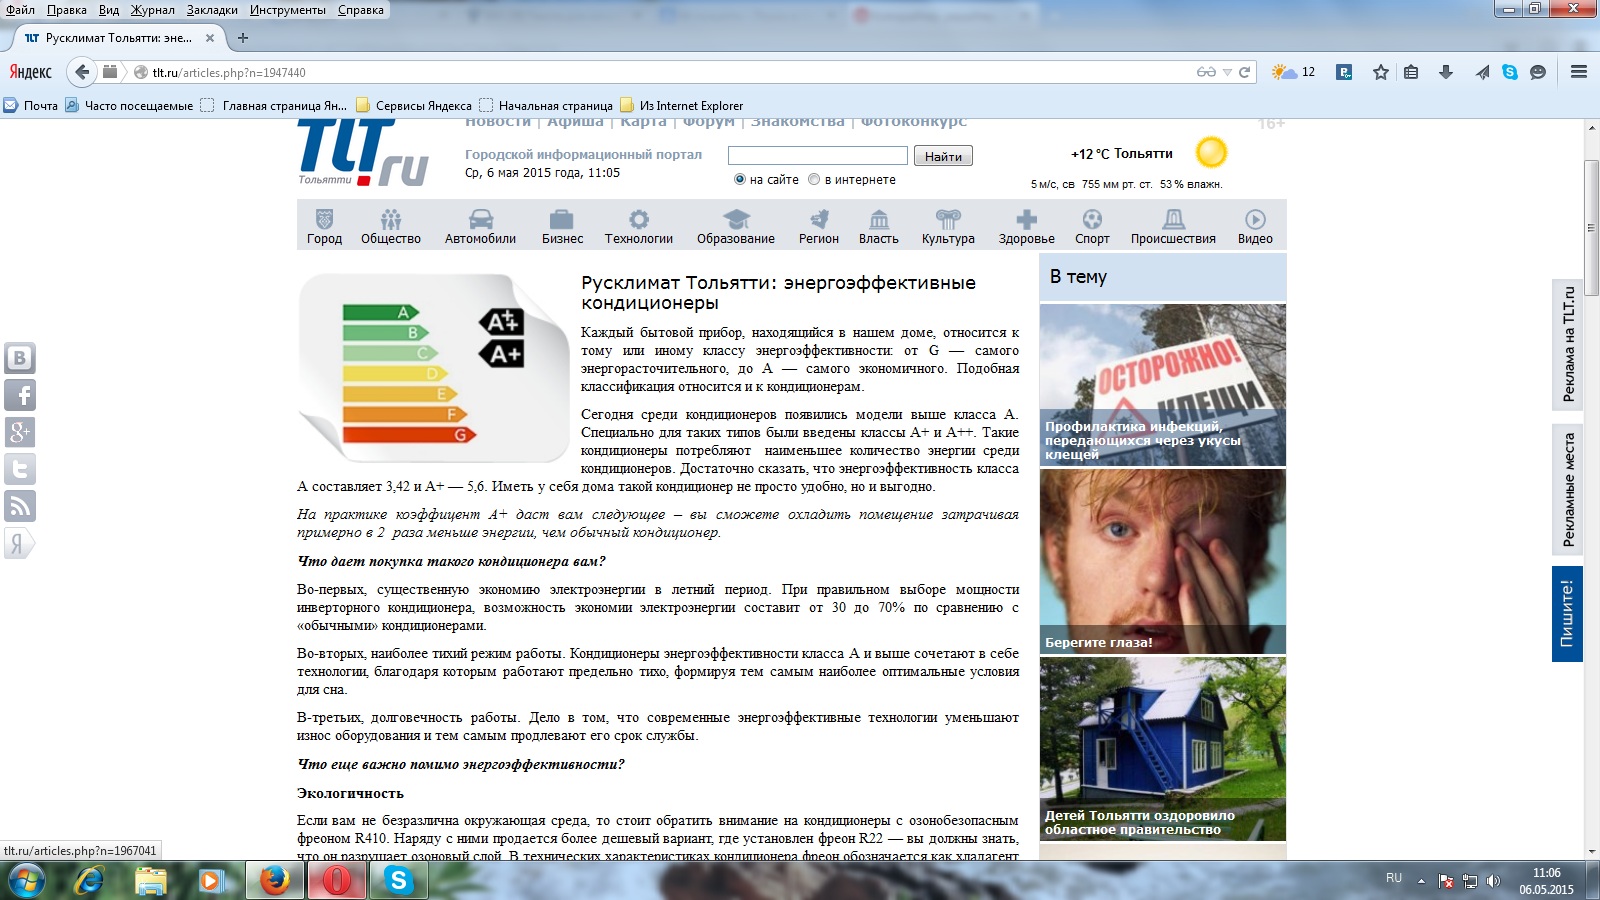This screenshot has height=900, width=1600.
Task: Click the 'Рекламные места' side tab
Action: 1567,489
